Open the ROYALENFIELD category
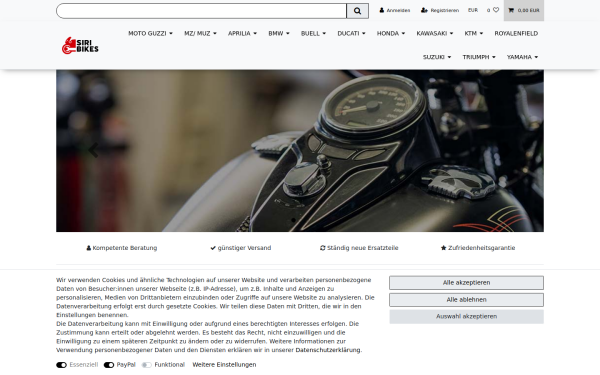 pos(516,34)
